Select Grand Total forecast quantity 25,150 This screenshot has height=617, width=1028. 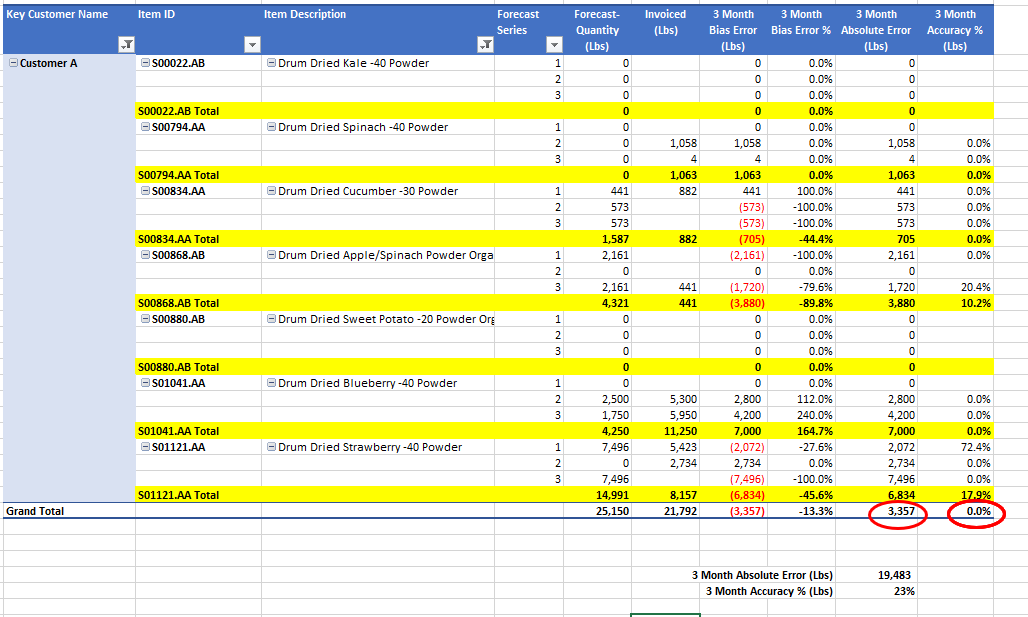click(612, 511)
